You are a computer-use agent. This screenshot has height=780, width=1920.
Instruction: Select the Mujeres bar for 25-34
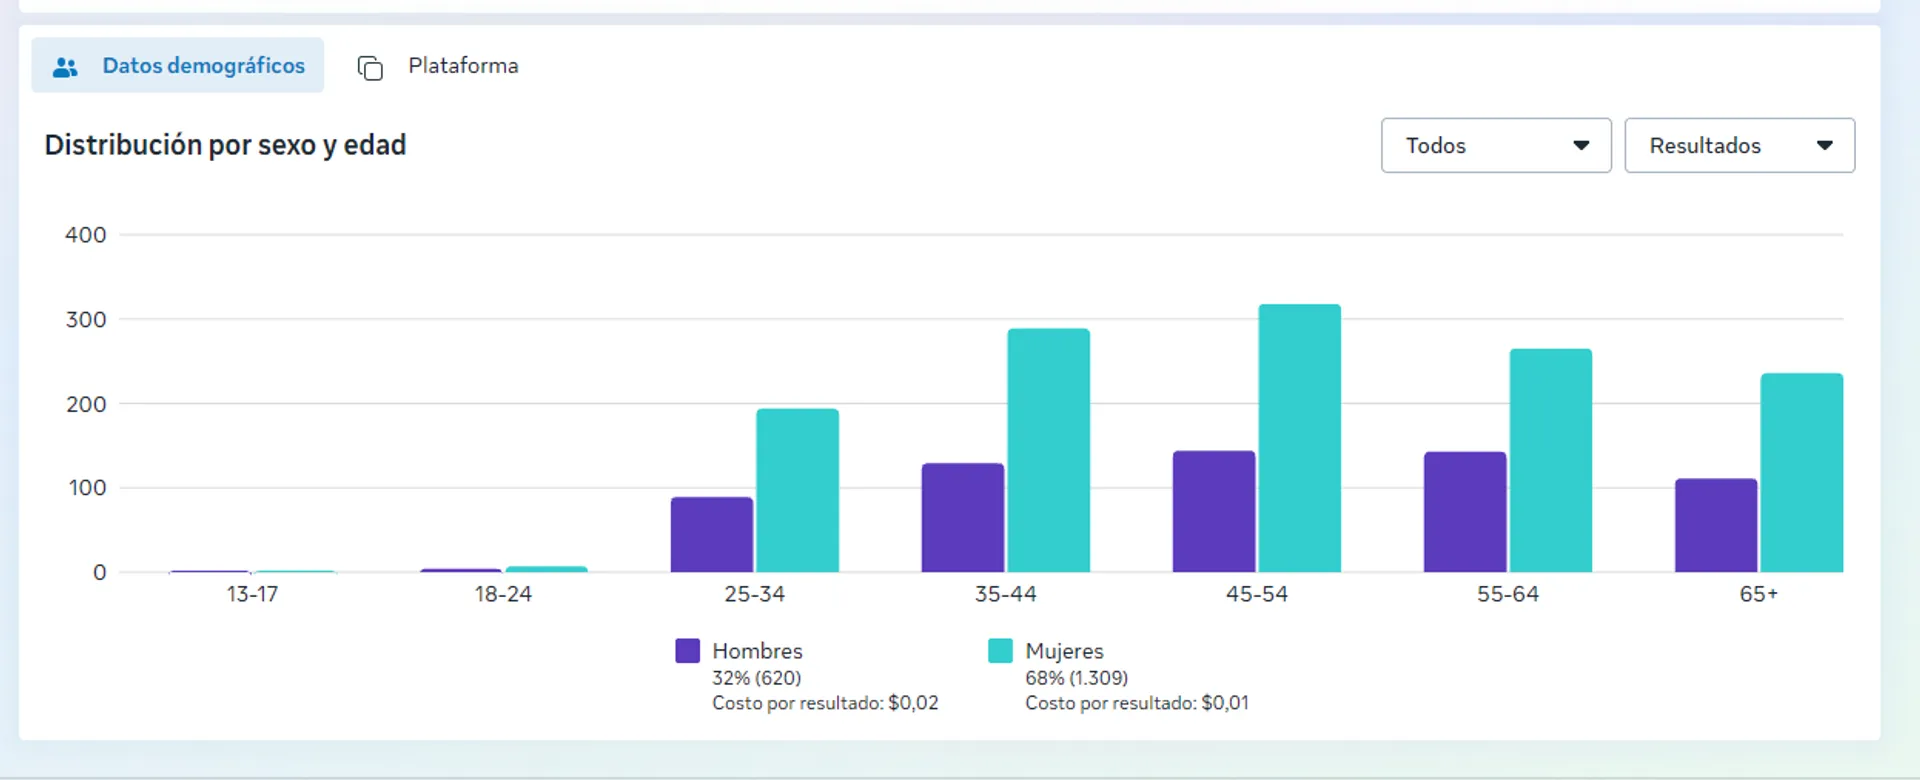797,491
